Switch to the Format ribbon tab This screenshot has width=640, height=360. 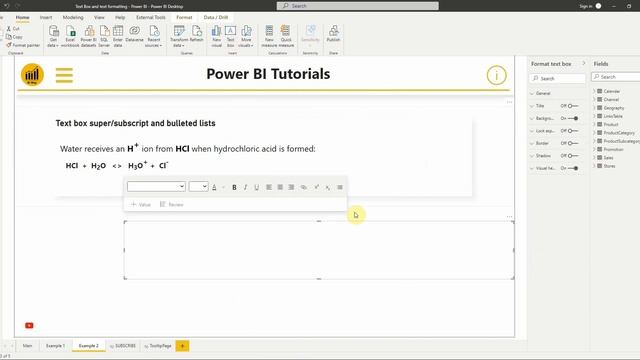(184, 18)
